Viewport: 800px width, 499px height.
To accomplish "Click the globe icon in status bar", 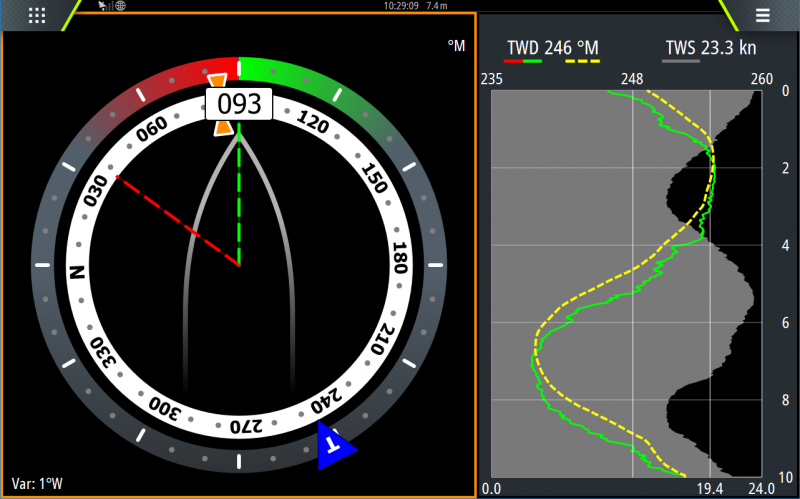I will pos(120,6).
